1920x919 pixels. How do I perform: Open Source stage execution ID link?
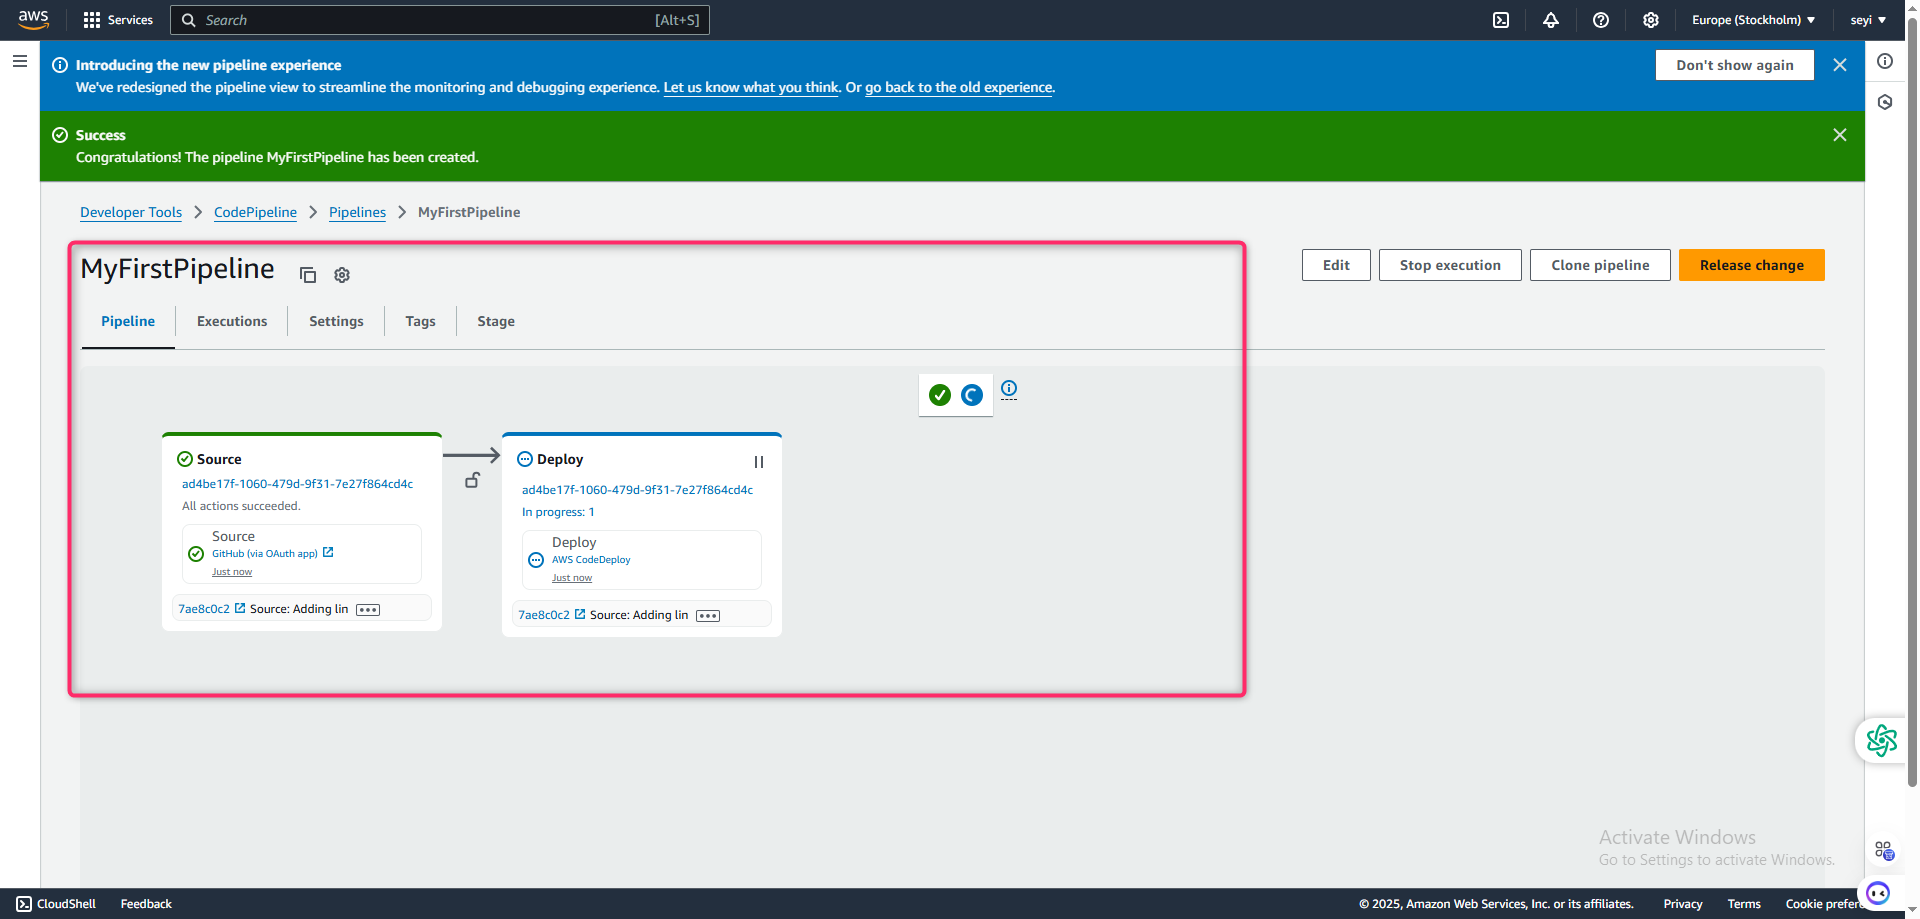297,484
